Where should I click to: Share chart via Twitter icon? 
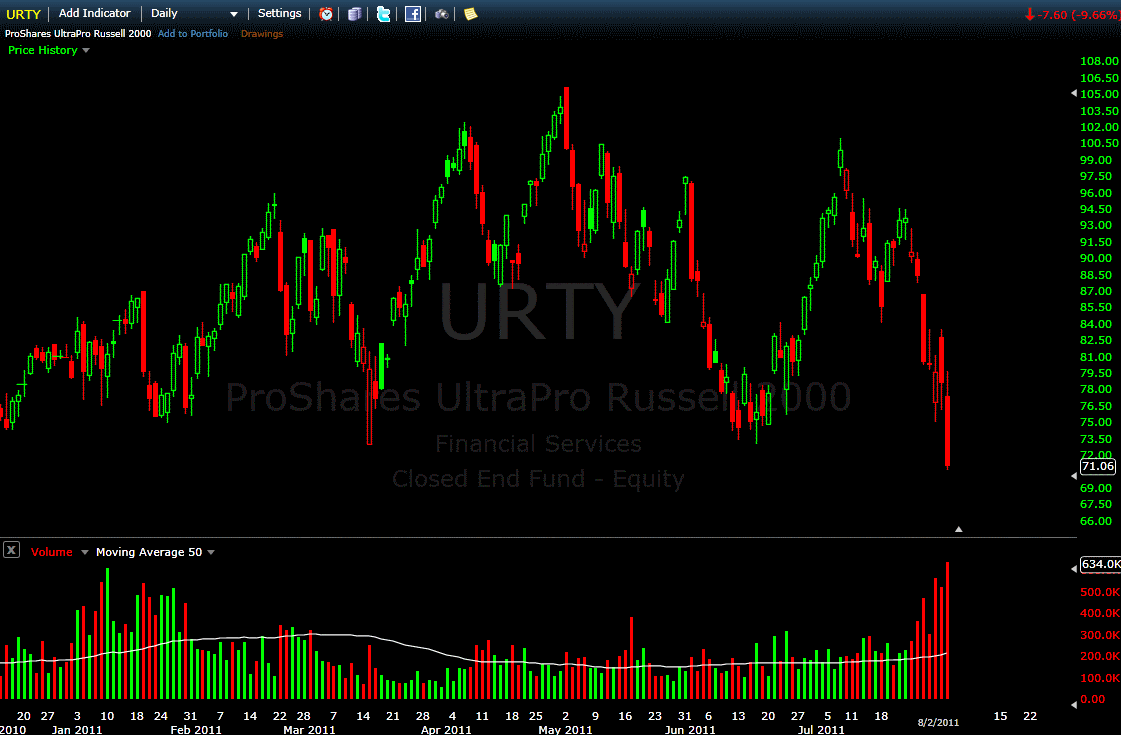click(x=383, y=14)
